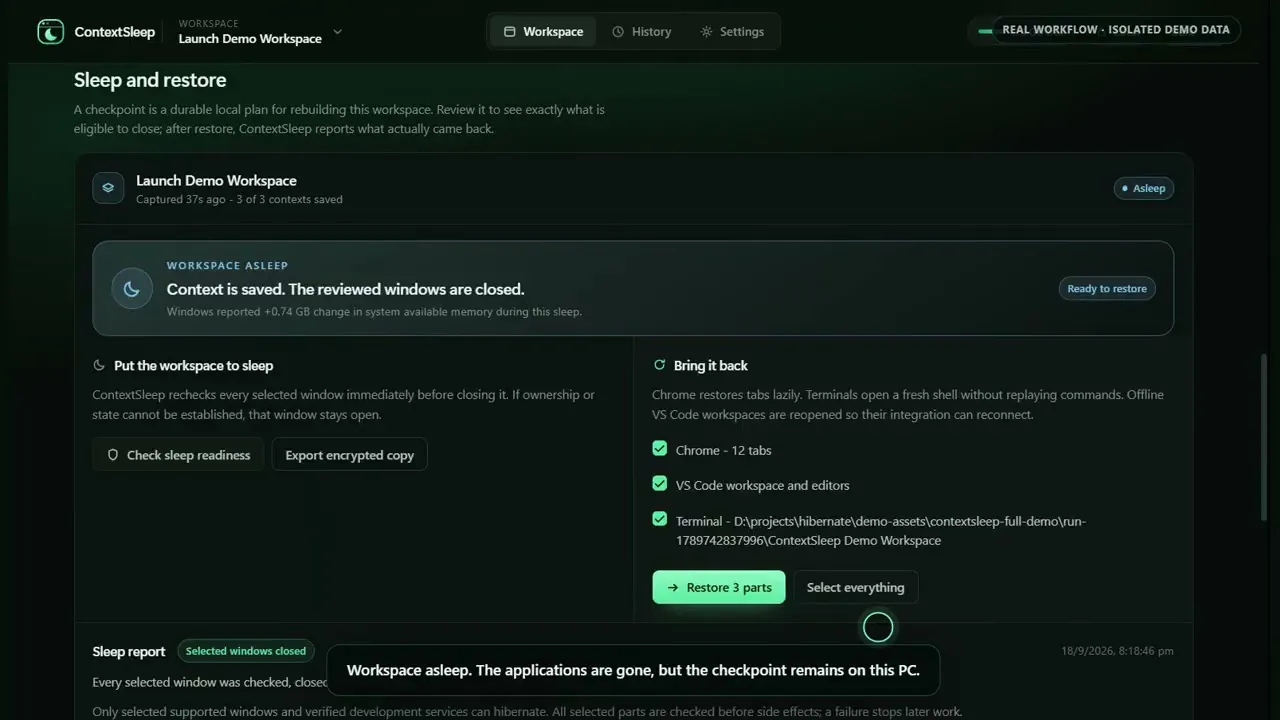1280x720 pixels.
Task: Click the ContextSleep moon logo icon
Action: (x=50, y=32)
